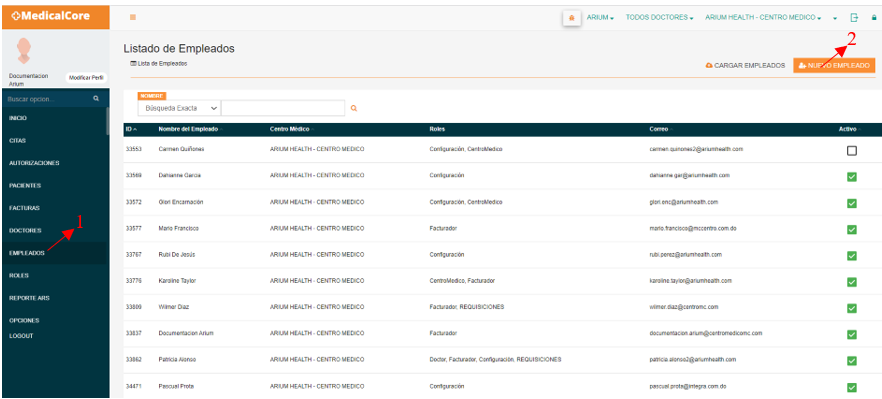Click the hamburger menu icon
The height and width of the screenshot is (399, 882).
[x=133, y=17]
